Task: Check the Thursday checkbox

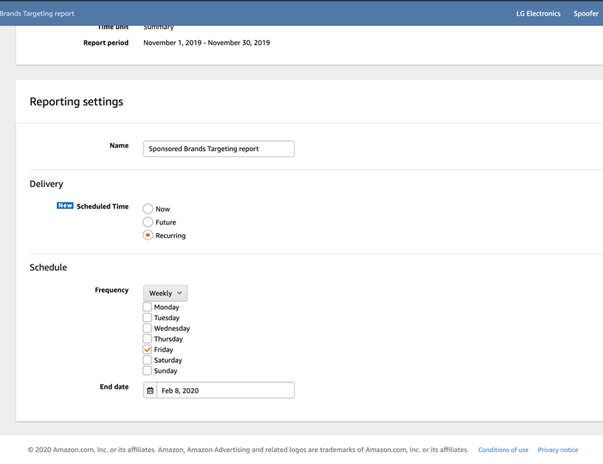Action: point(148,339)
